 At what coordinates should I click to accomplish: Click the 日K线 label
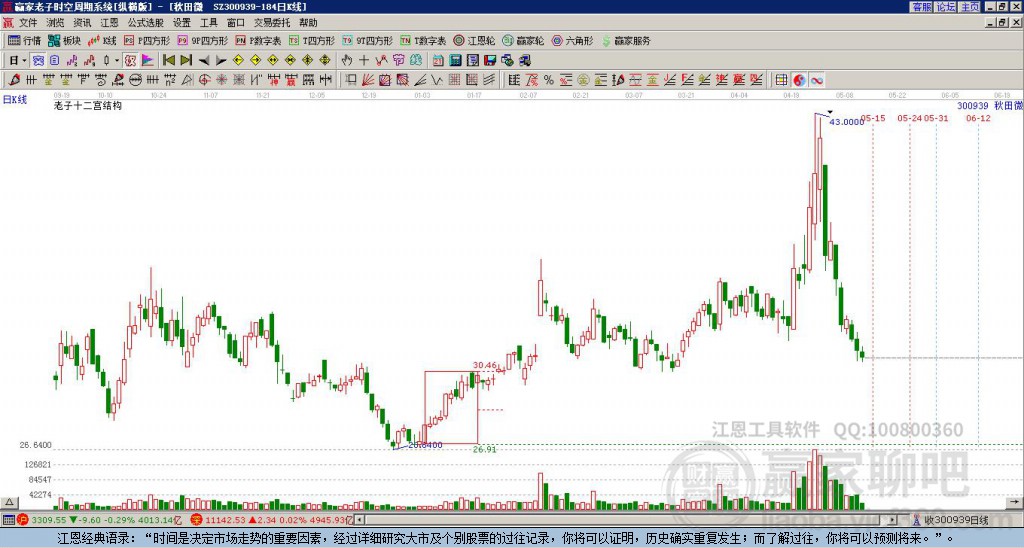[14, 100]
